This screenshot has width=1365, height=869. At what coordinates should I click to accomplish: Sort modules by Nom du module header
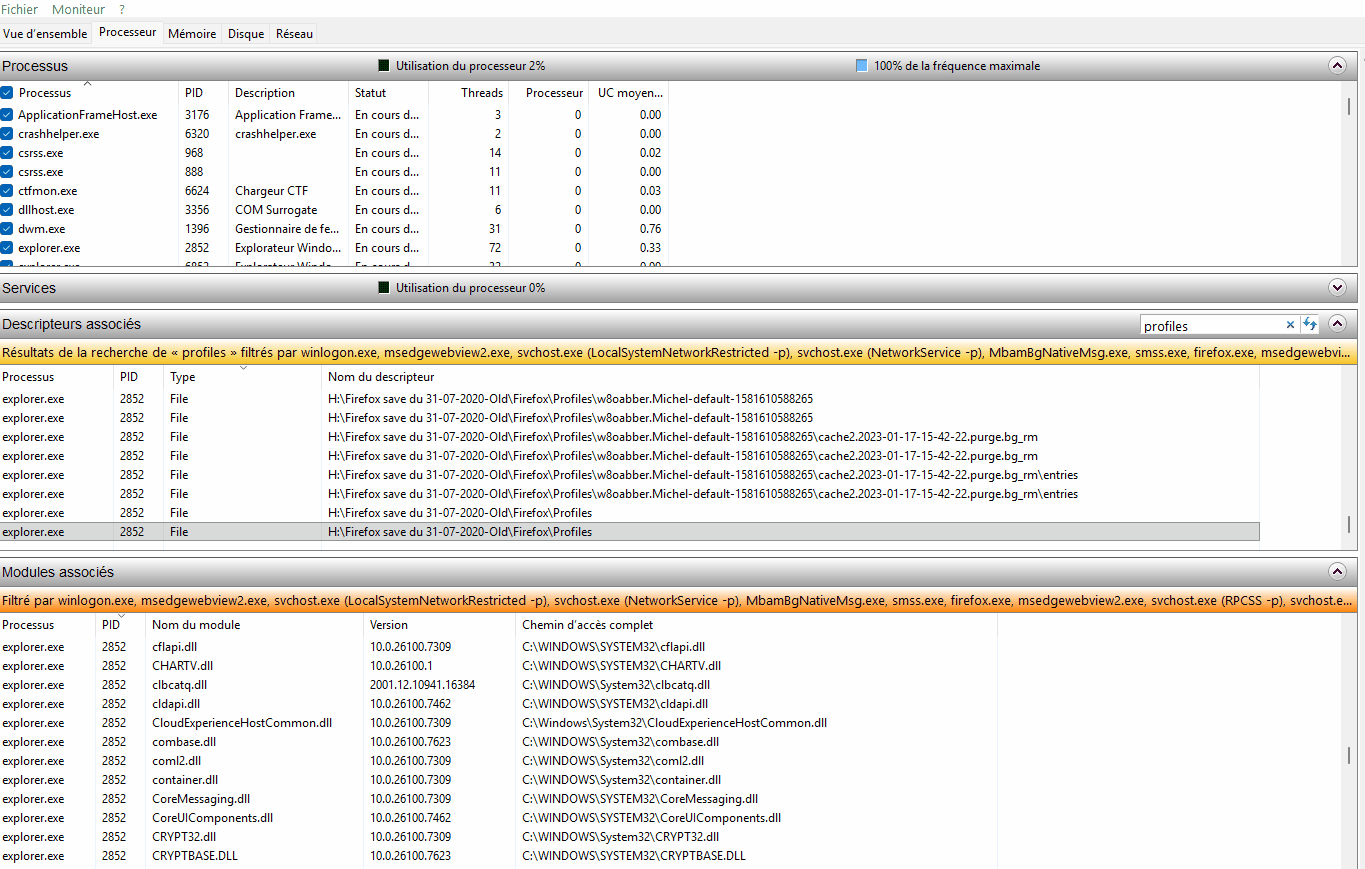pos(254,624)
